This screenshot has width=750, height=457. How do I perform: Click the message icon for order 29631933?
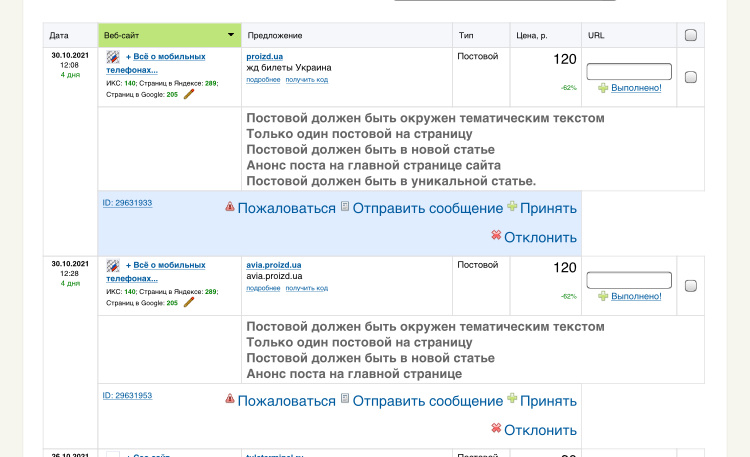345,207
